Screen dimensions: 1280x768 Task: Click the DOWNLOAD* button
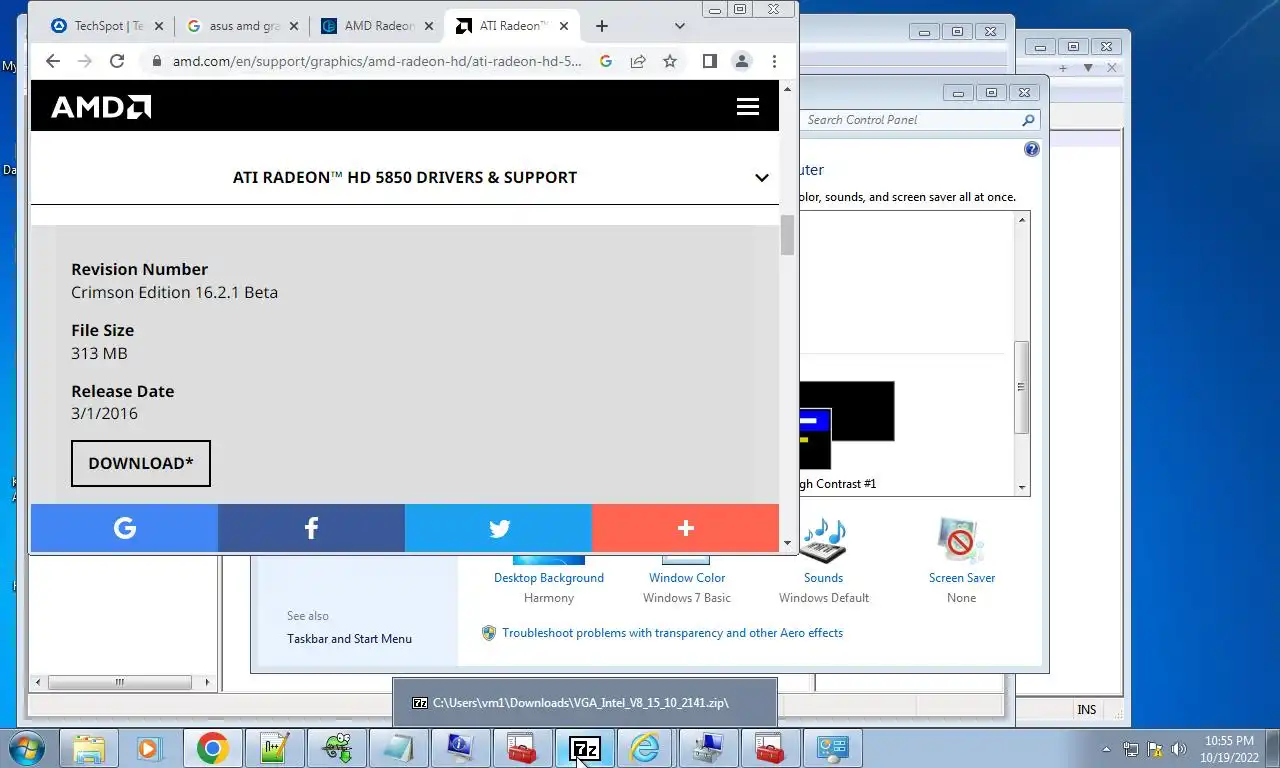click(141, 463)
